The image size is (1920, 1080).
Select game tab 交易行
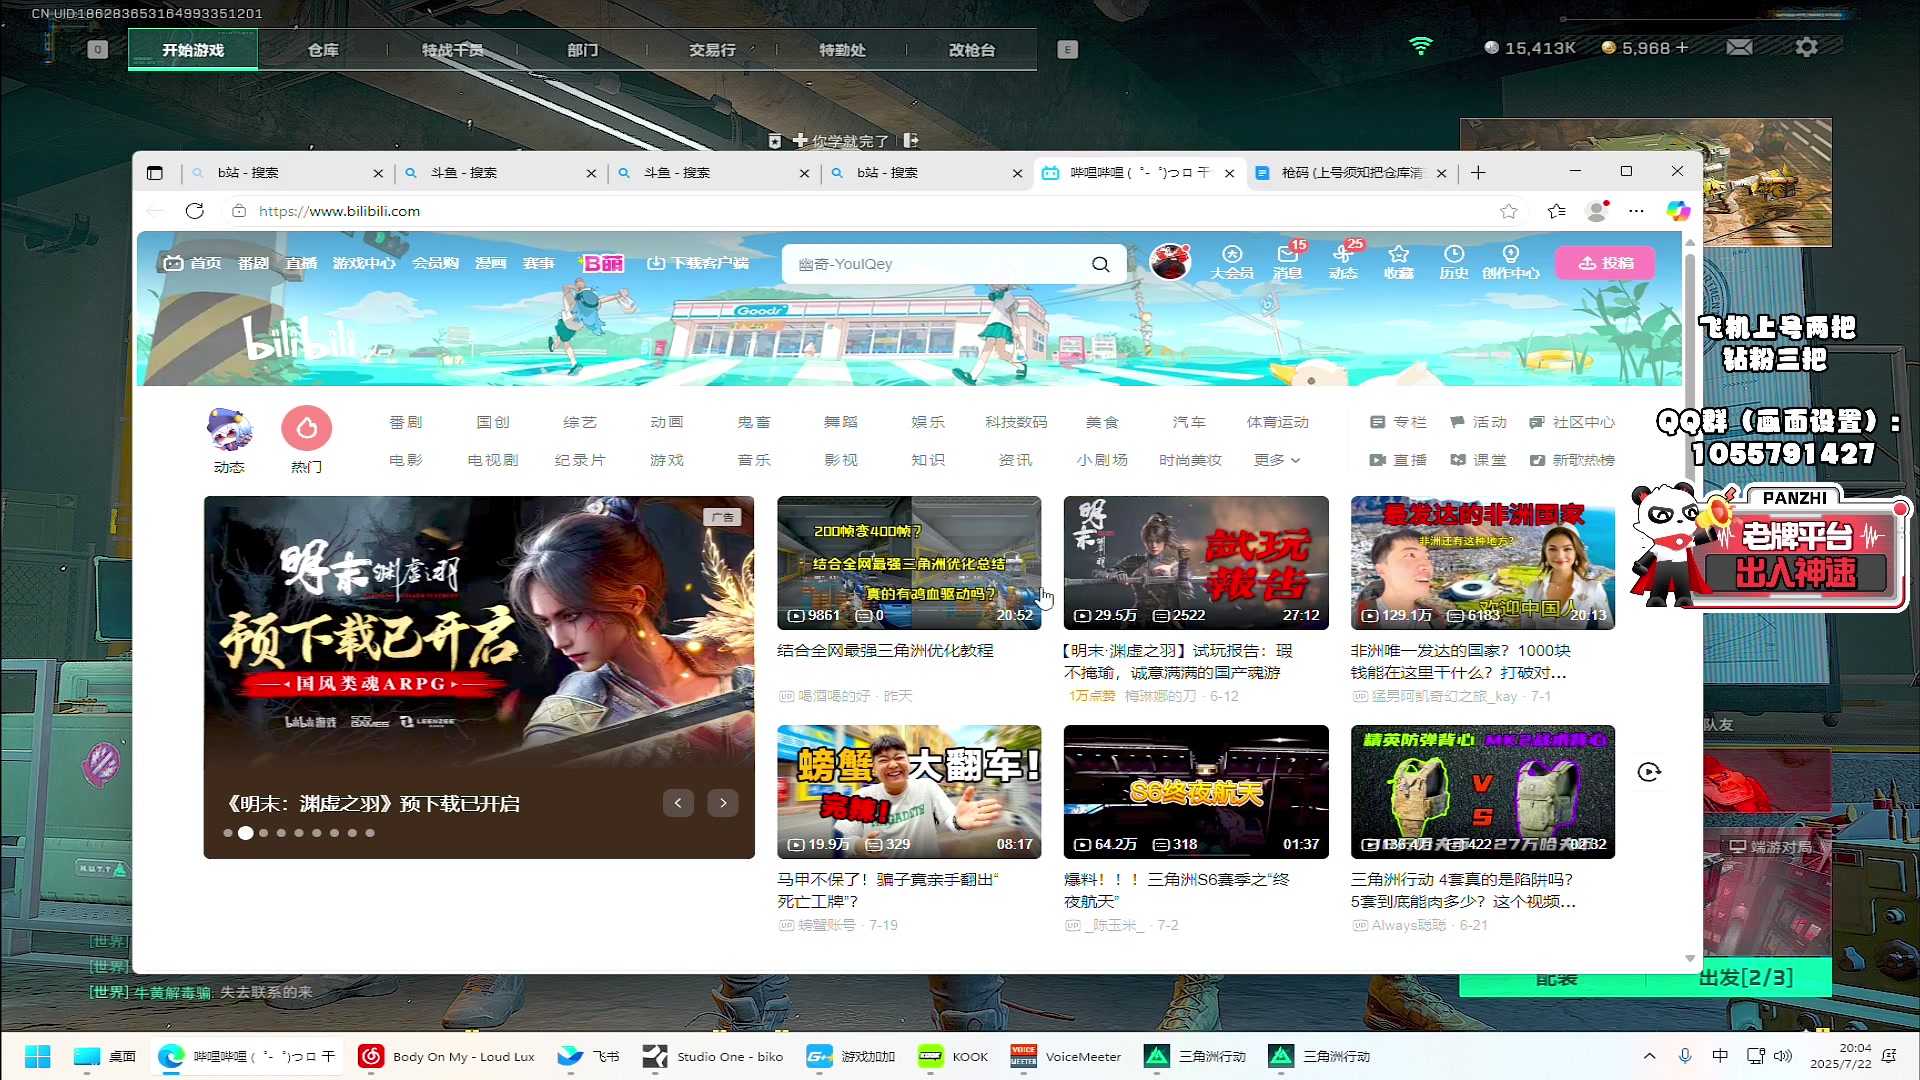(713, 50)
